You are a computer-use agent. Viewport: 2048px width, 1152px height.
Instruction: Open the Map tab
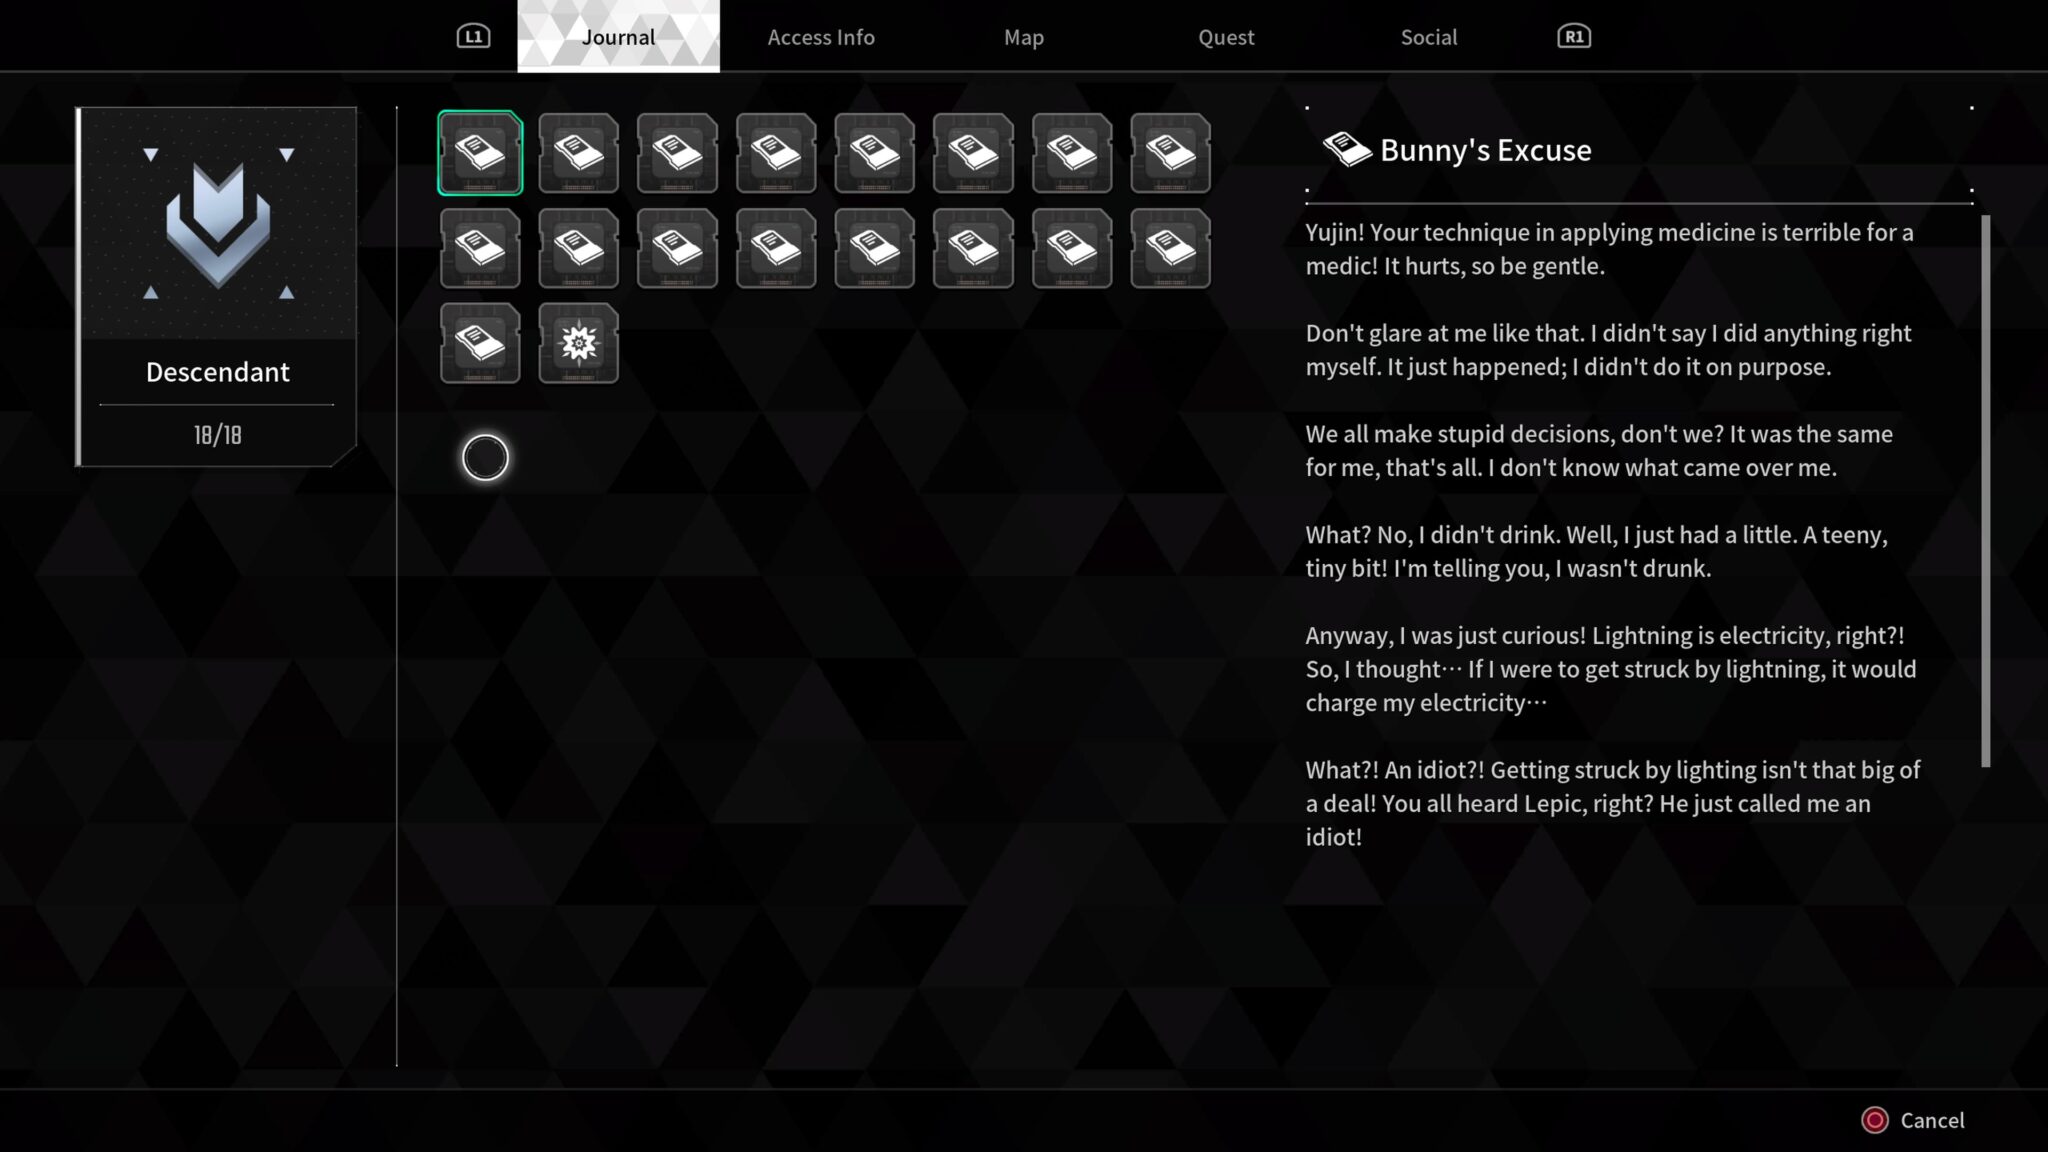point(1023,37)
